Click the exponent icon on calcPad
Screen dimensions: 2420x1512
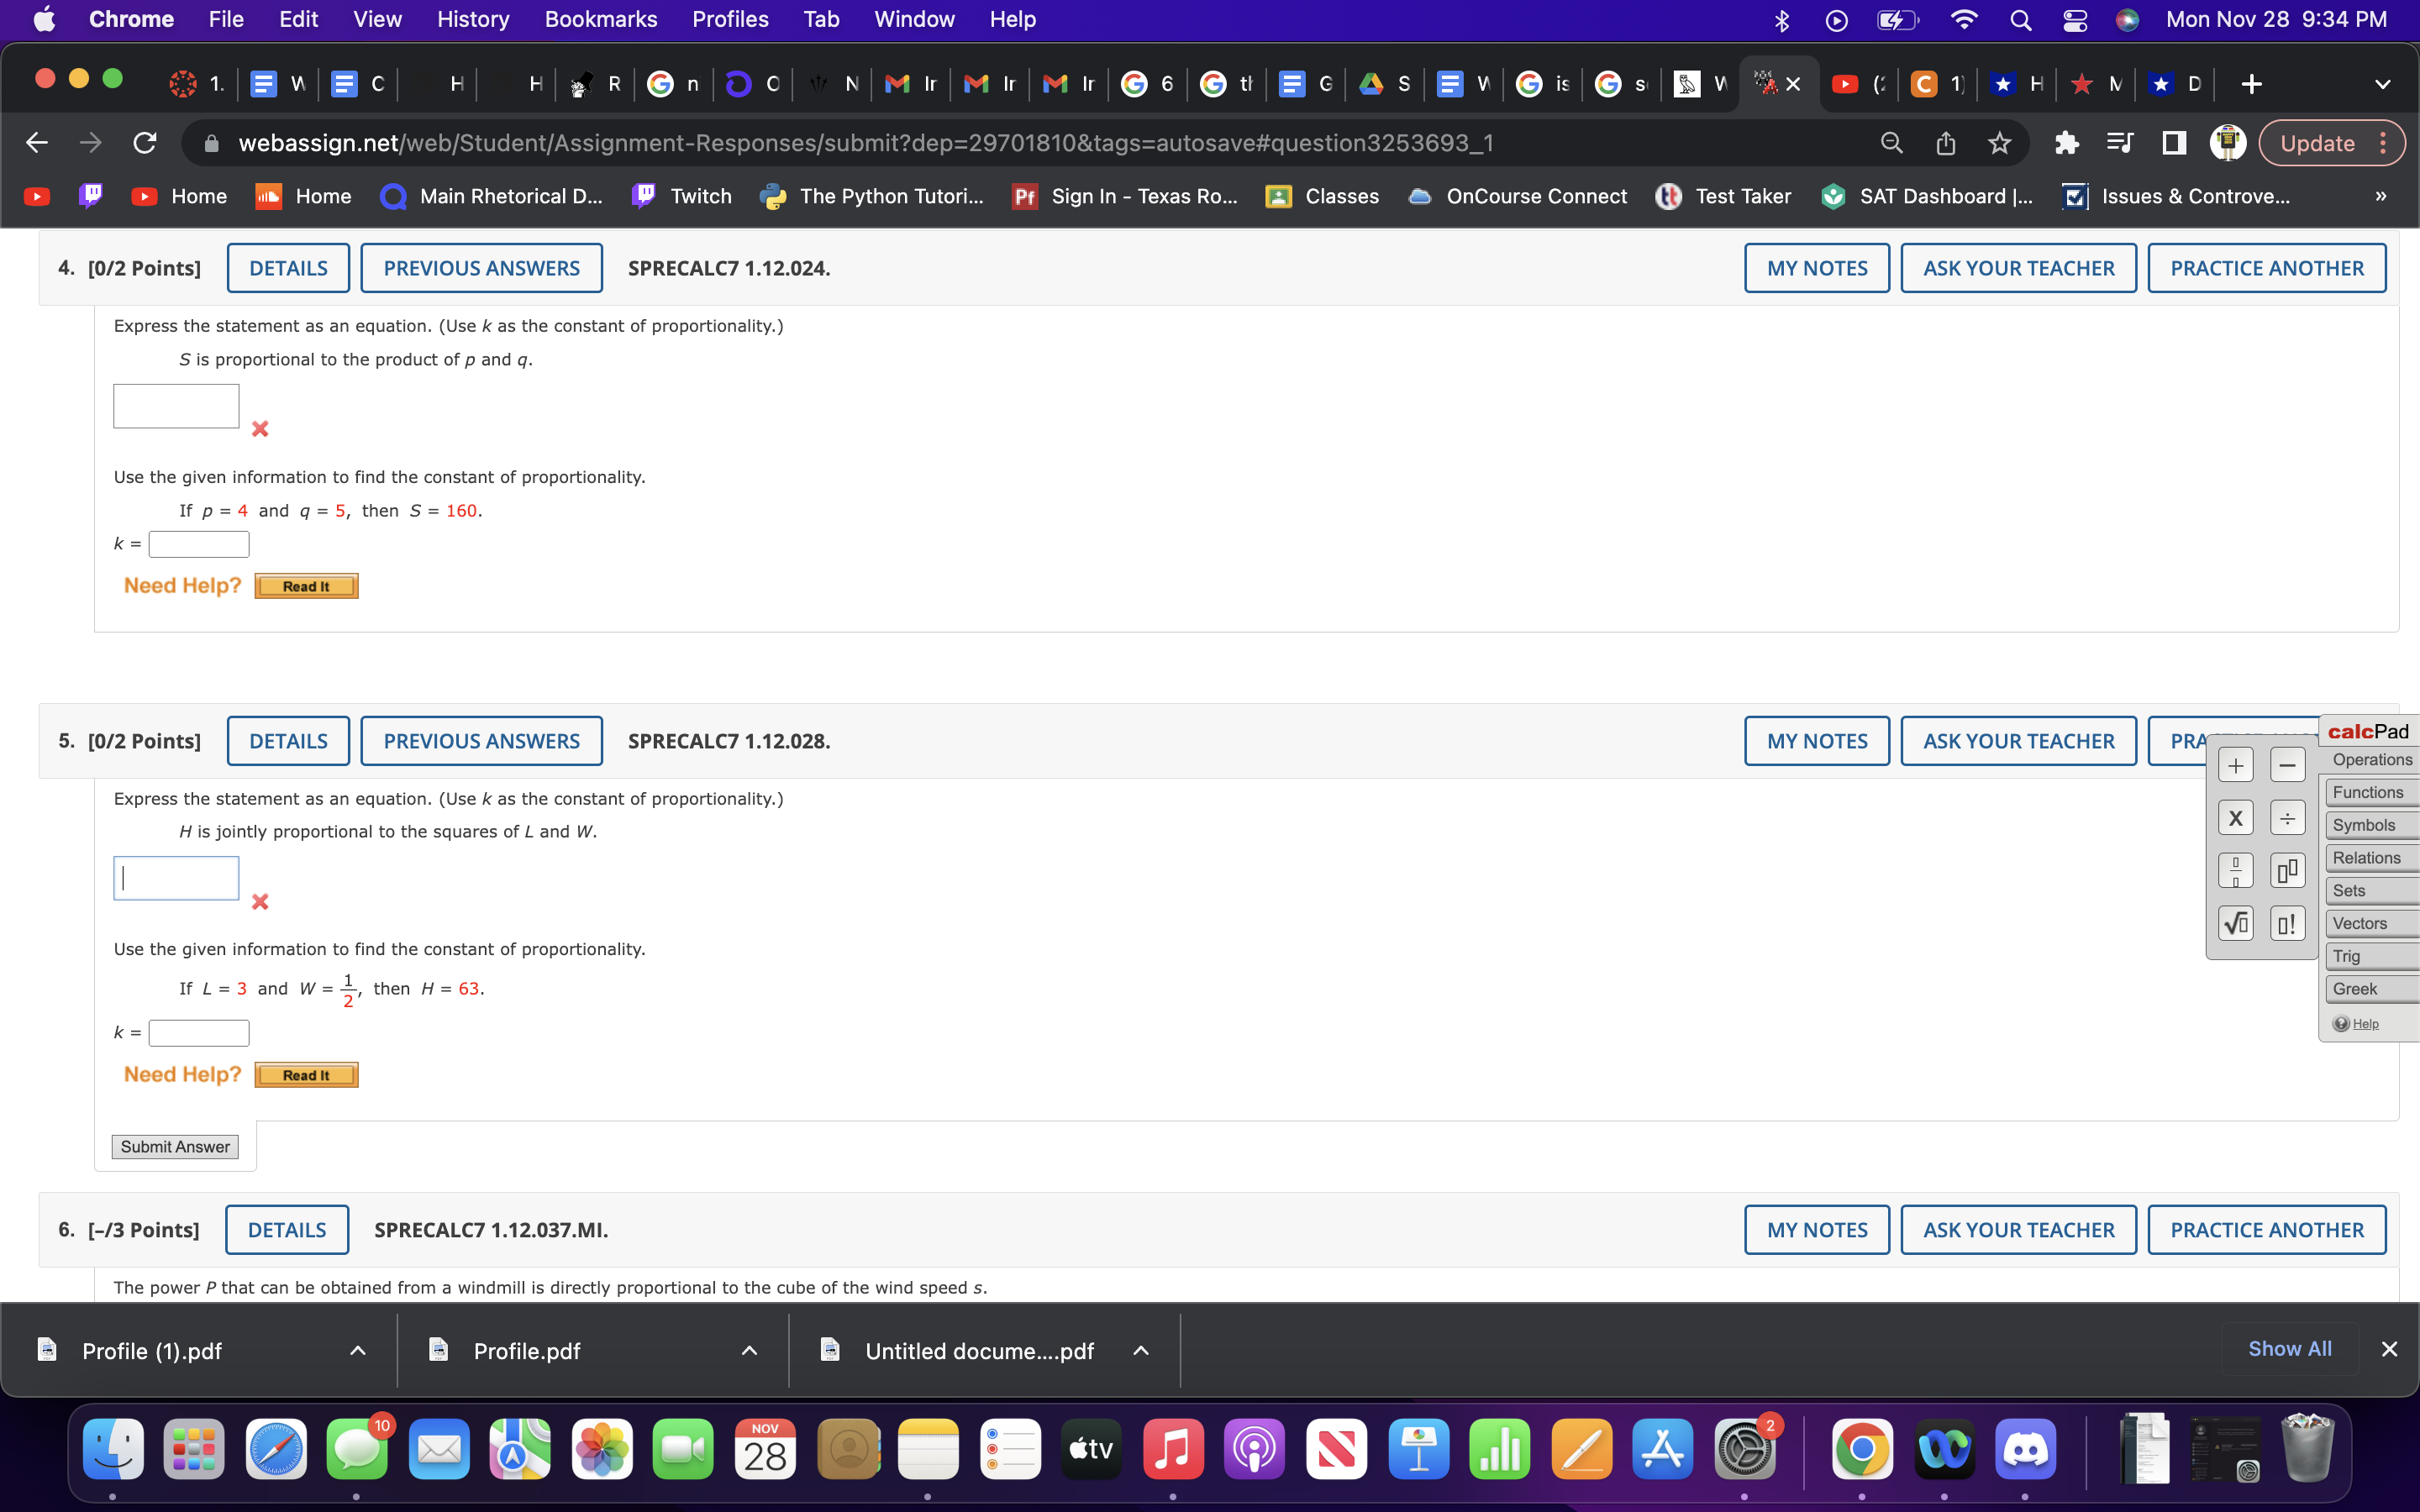(2287, 869)
